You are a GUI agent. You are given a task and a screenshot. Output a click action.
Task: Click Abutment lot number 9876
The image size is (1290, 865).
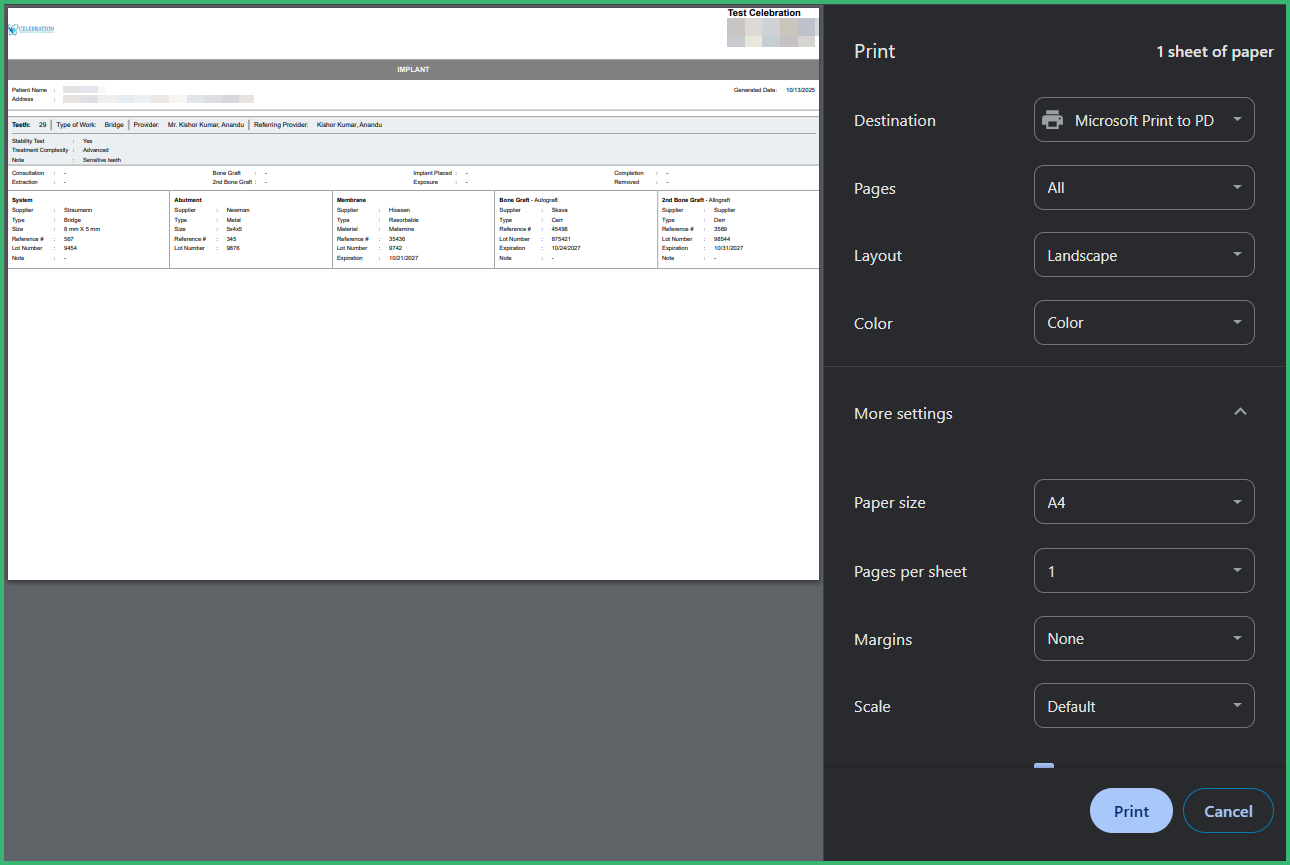(x=233, y=248)
